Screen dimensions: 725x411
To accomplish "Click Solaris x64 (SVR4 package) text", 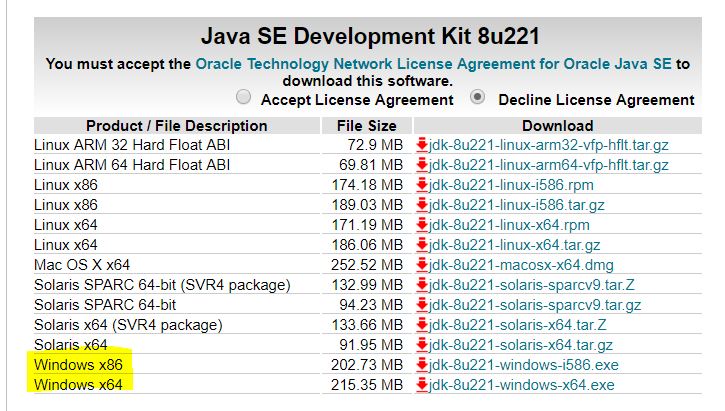I will pyautogui.click(x=128, y=325).
